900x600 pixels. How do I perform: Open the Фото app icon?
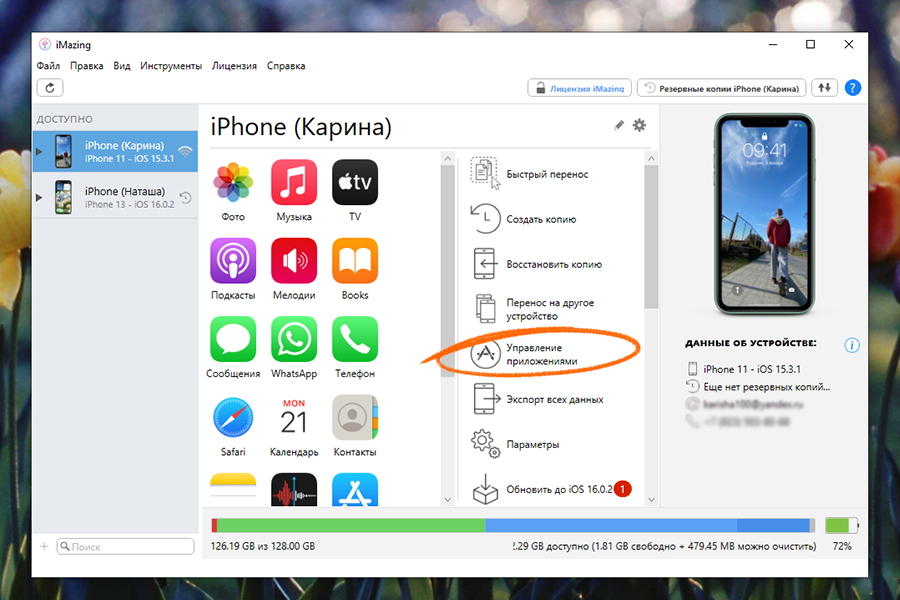[x=233, y=182]
